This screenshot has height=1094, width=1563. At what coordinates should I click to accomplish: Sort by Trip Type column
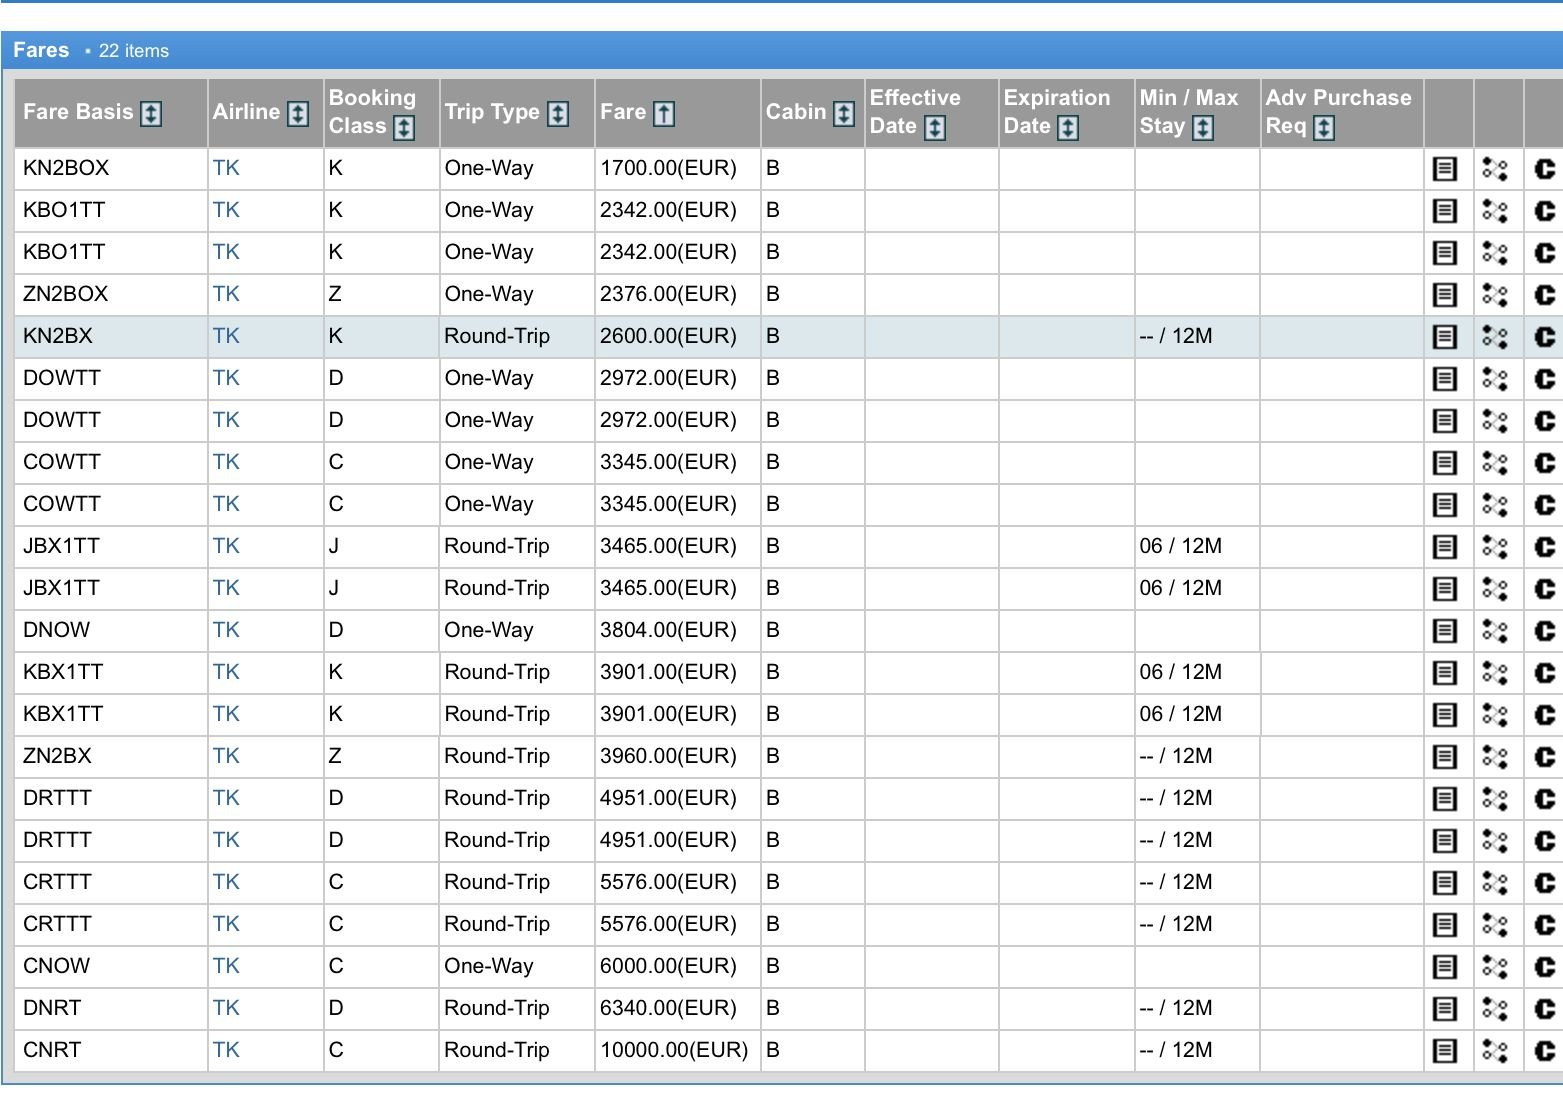tap(558, 113)
